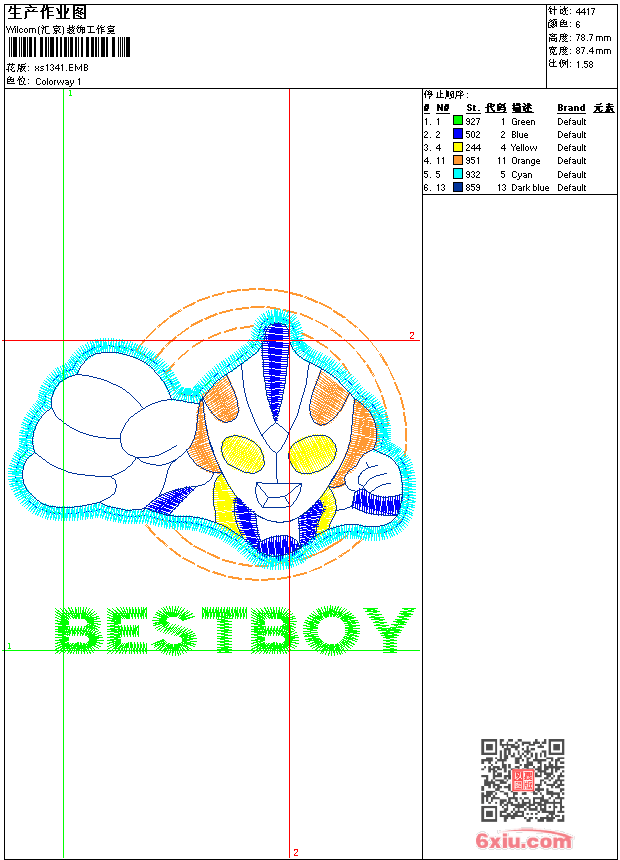The height and width of the screenshot is (860, 620).
Task: Click the stitch count 244 for Yellow
Action: click(x=473, y=148)
